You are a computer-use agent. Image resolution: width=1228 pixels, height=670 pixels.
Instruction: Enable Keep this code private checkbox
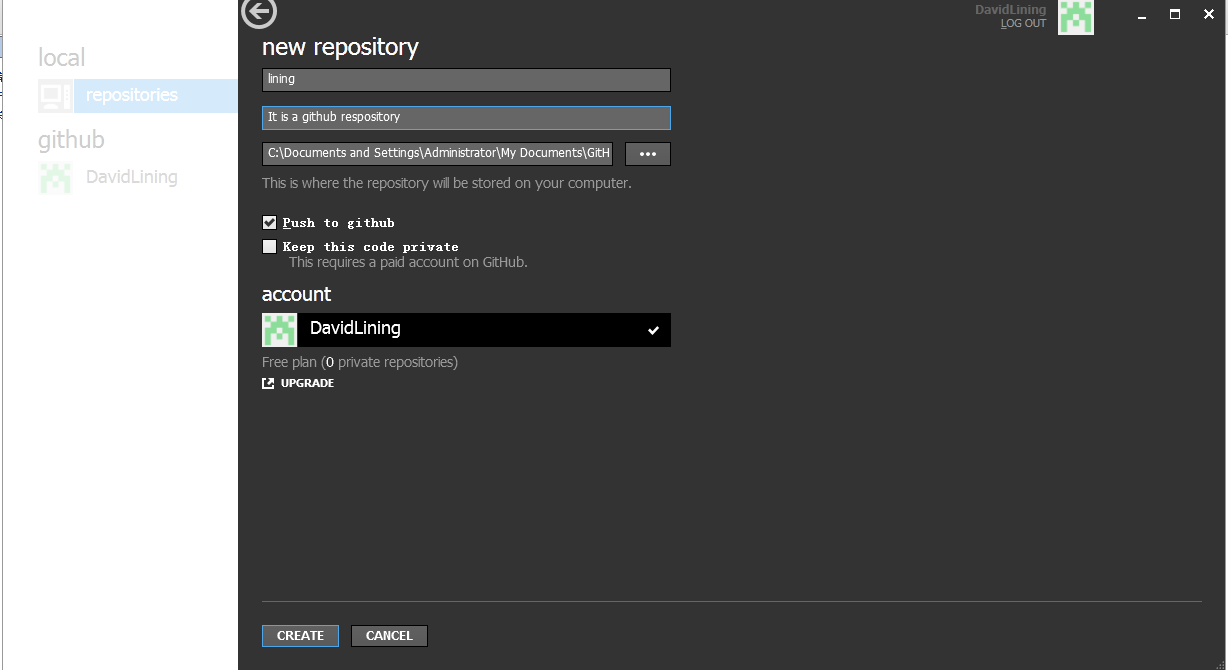269,247
